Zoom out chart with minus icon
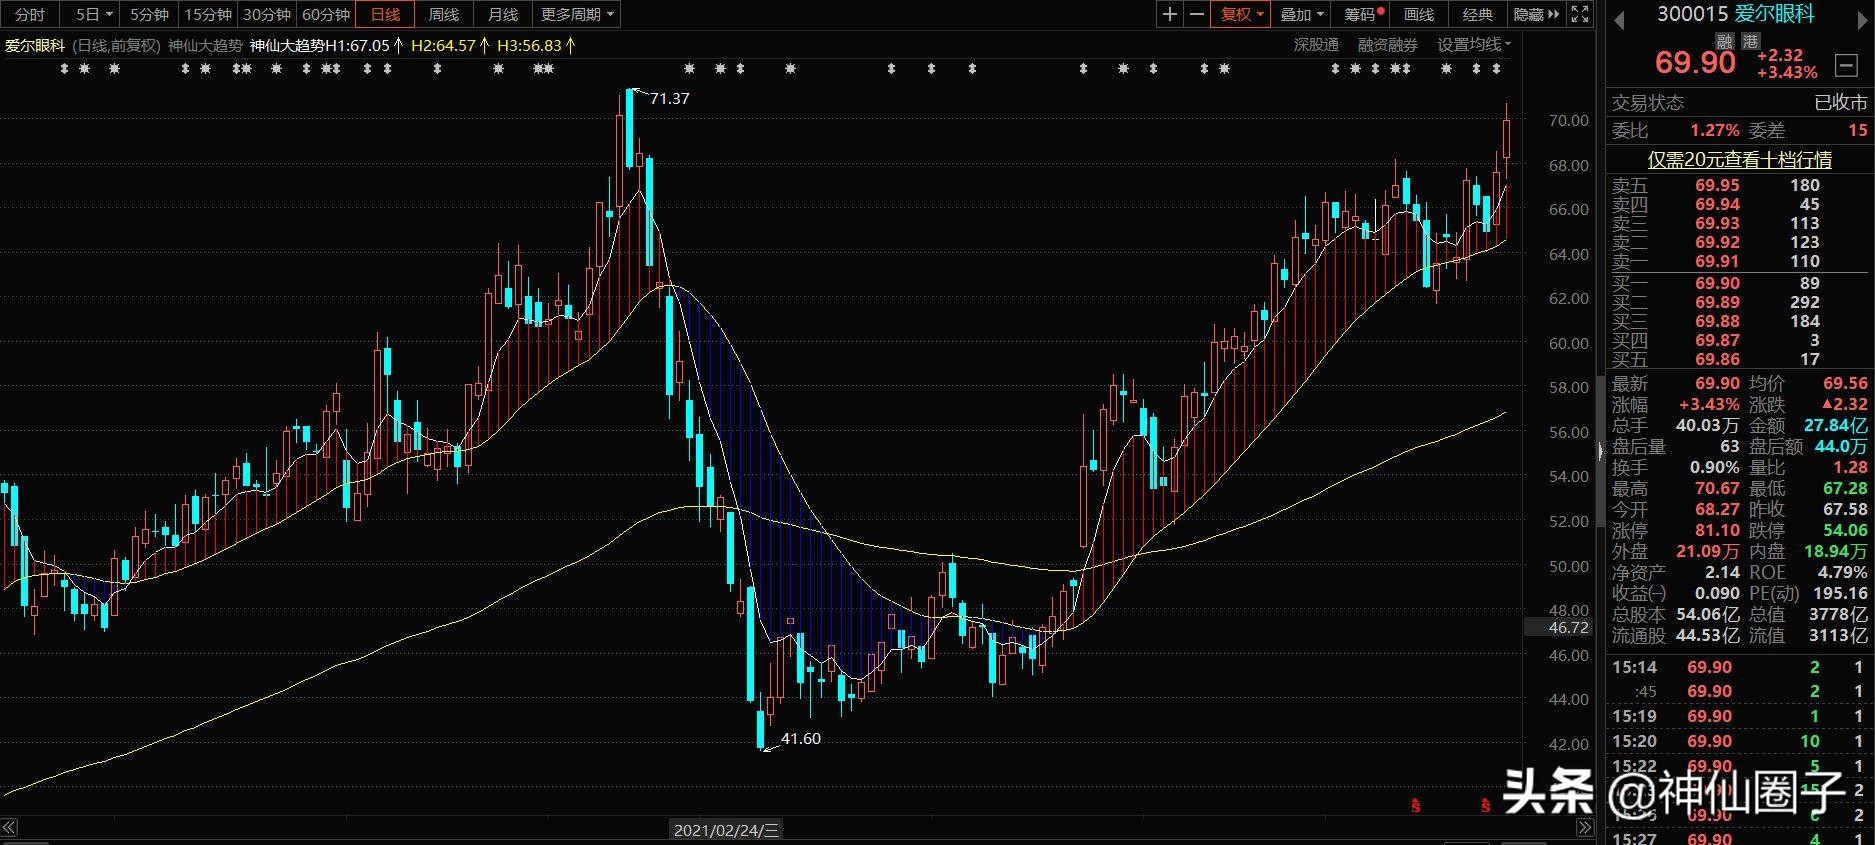This screenshot has height=845, width=1875. tap(1197, 14)
